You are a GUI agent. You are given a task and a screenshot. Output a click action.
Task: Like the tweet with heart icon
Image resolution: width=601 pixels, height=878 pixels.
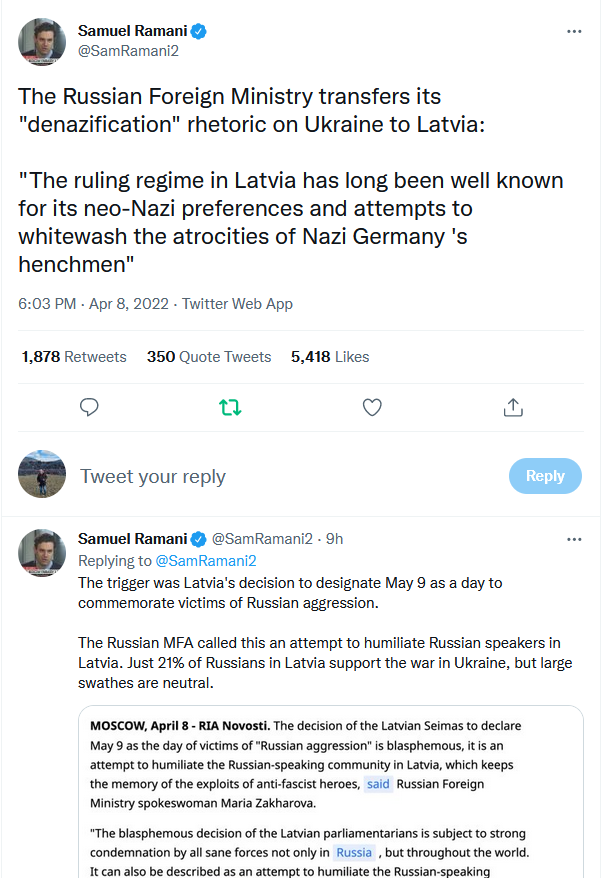pos(372,407)
